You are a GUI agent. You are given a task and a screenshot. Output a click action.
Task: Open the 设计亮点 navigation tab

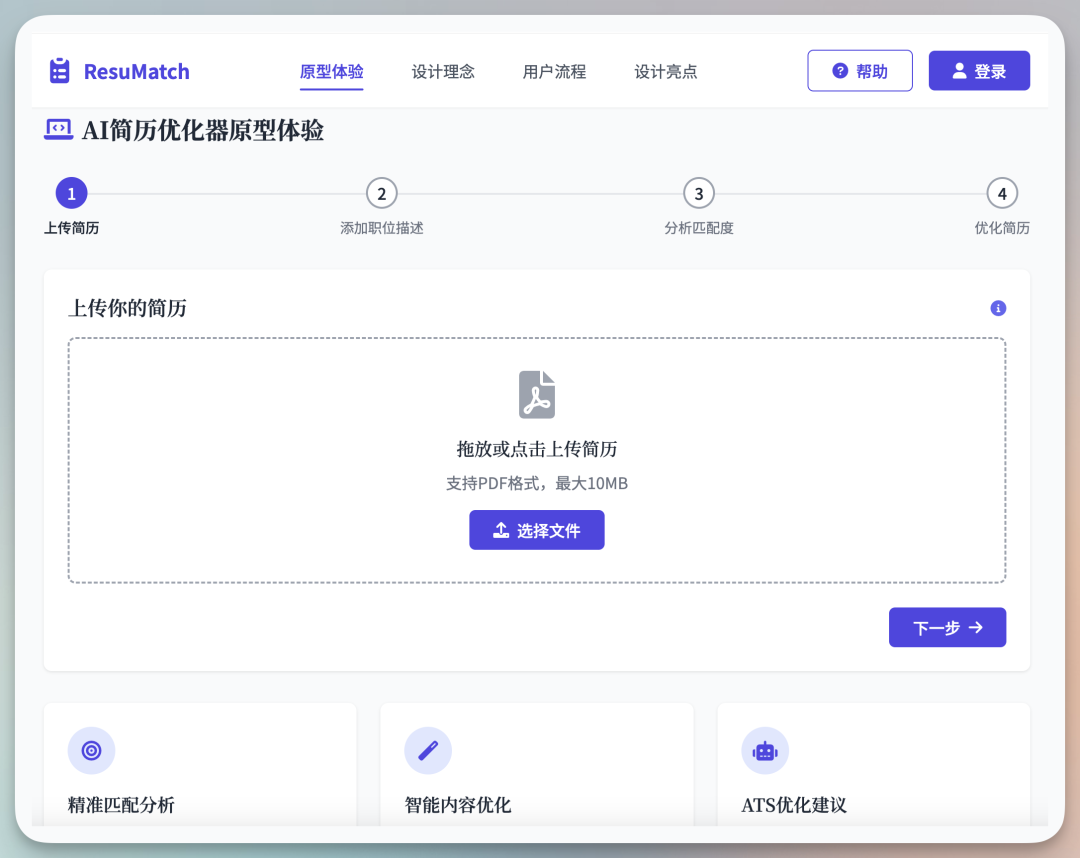point(666,71)
